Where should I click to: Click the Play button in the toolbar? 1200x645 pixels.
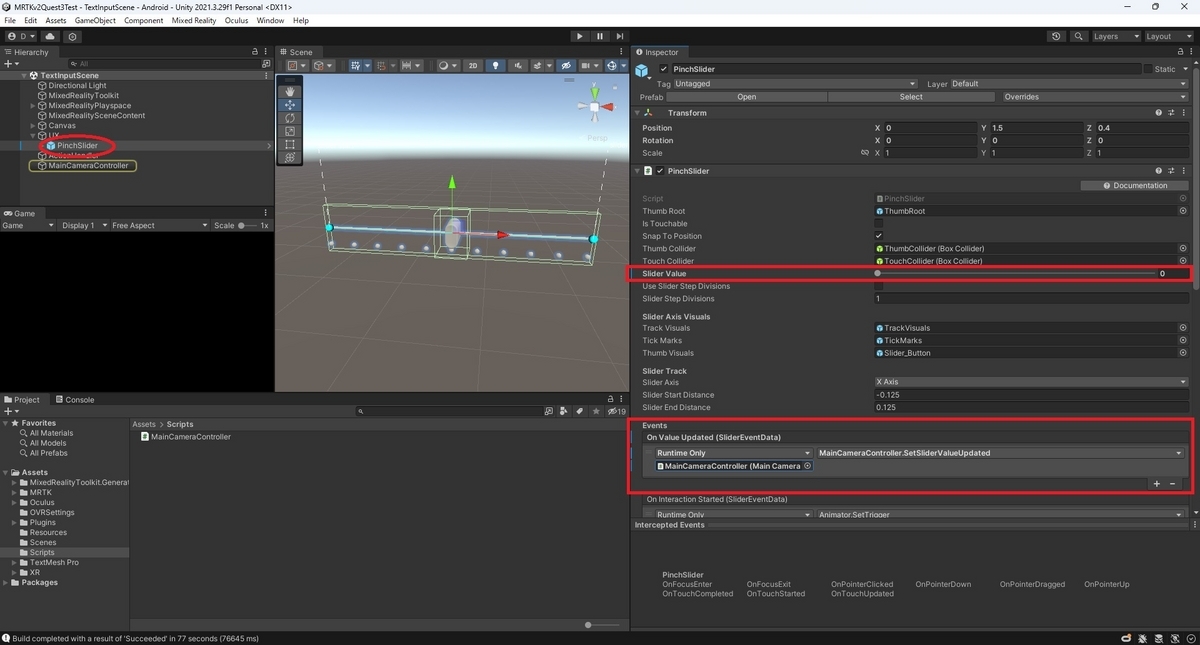point(579,36)
